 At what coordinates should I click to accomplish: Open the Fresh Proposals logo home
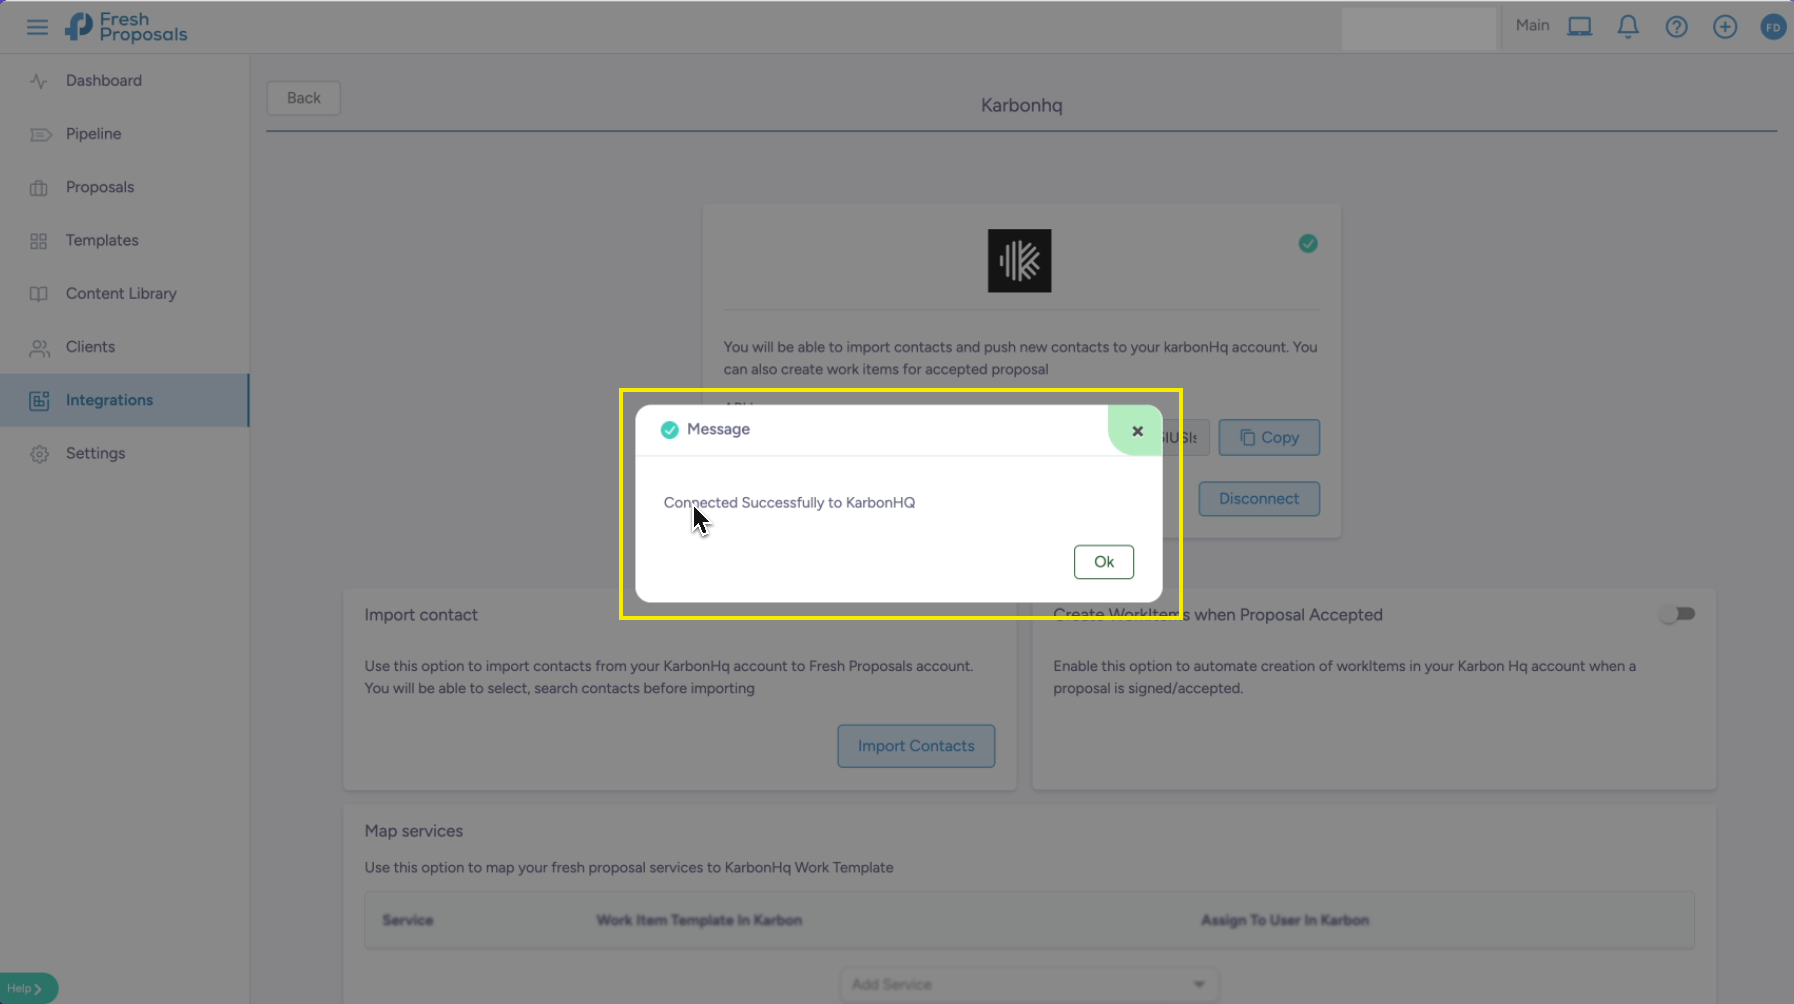click(126, 27)
